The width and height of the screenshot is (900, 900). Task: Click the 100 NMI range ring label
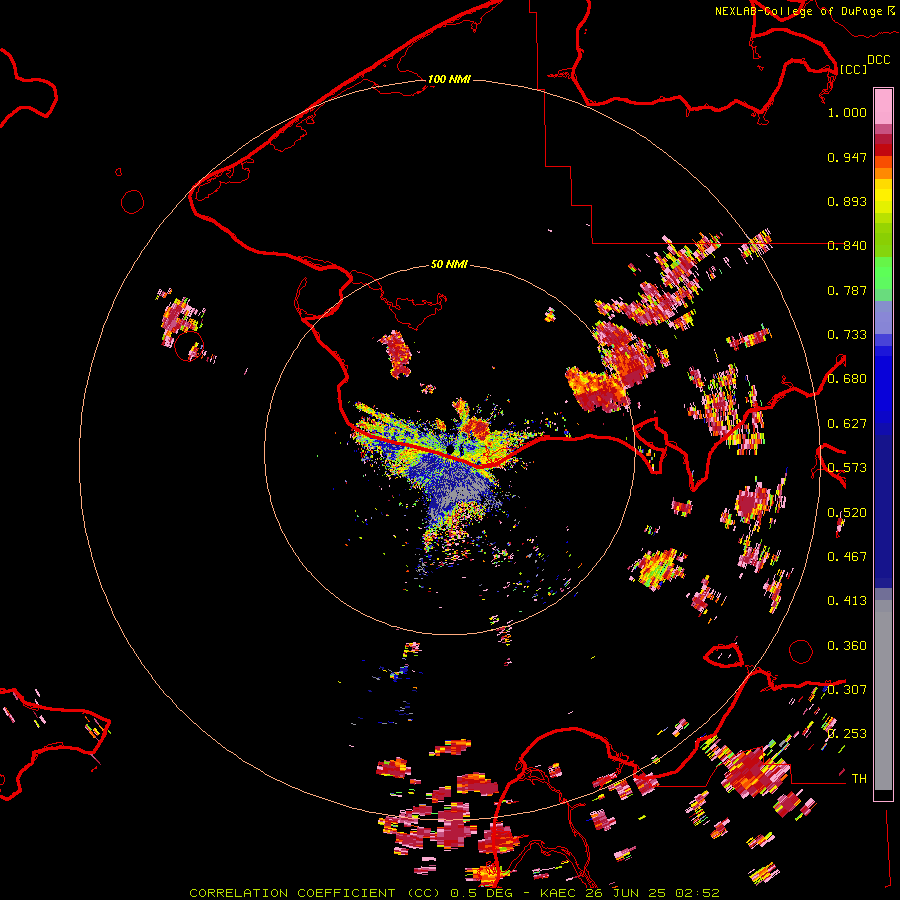(449, 79)
